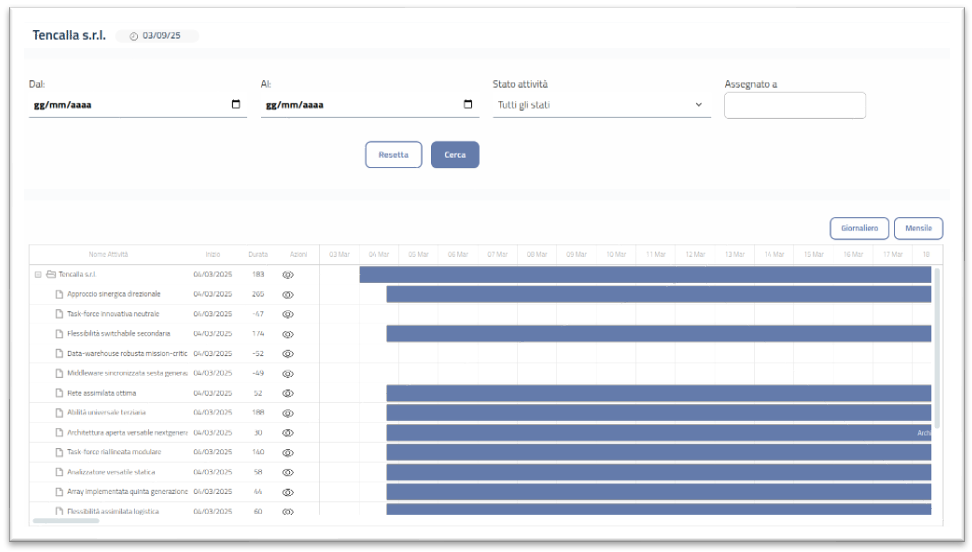
Task: Open calendar picker in the Dal date field
Action: click(x=236, y=104)
